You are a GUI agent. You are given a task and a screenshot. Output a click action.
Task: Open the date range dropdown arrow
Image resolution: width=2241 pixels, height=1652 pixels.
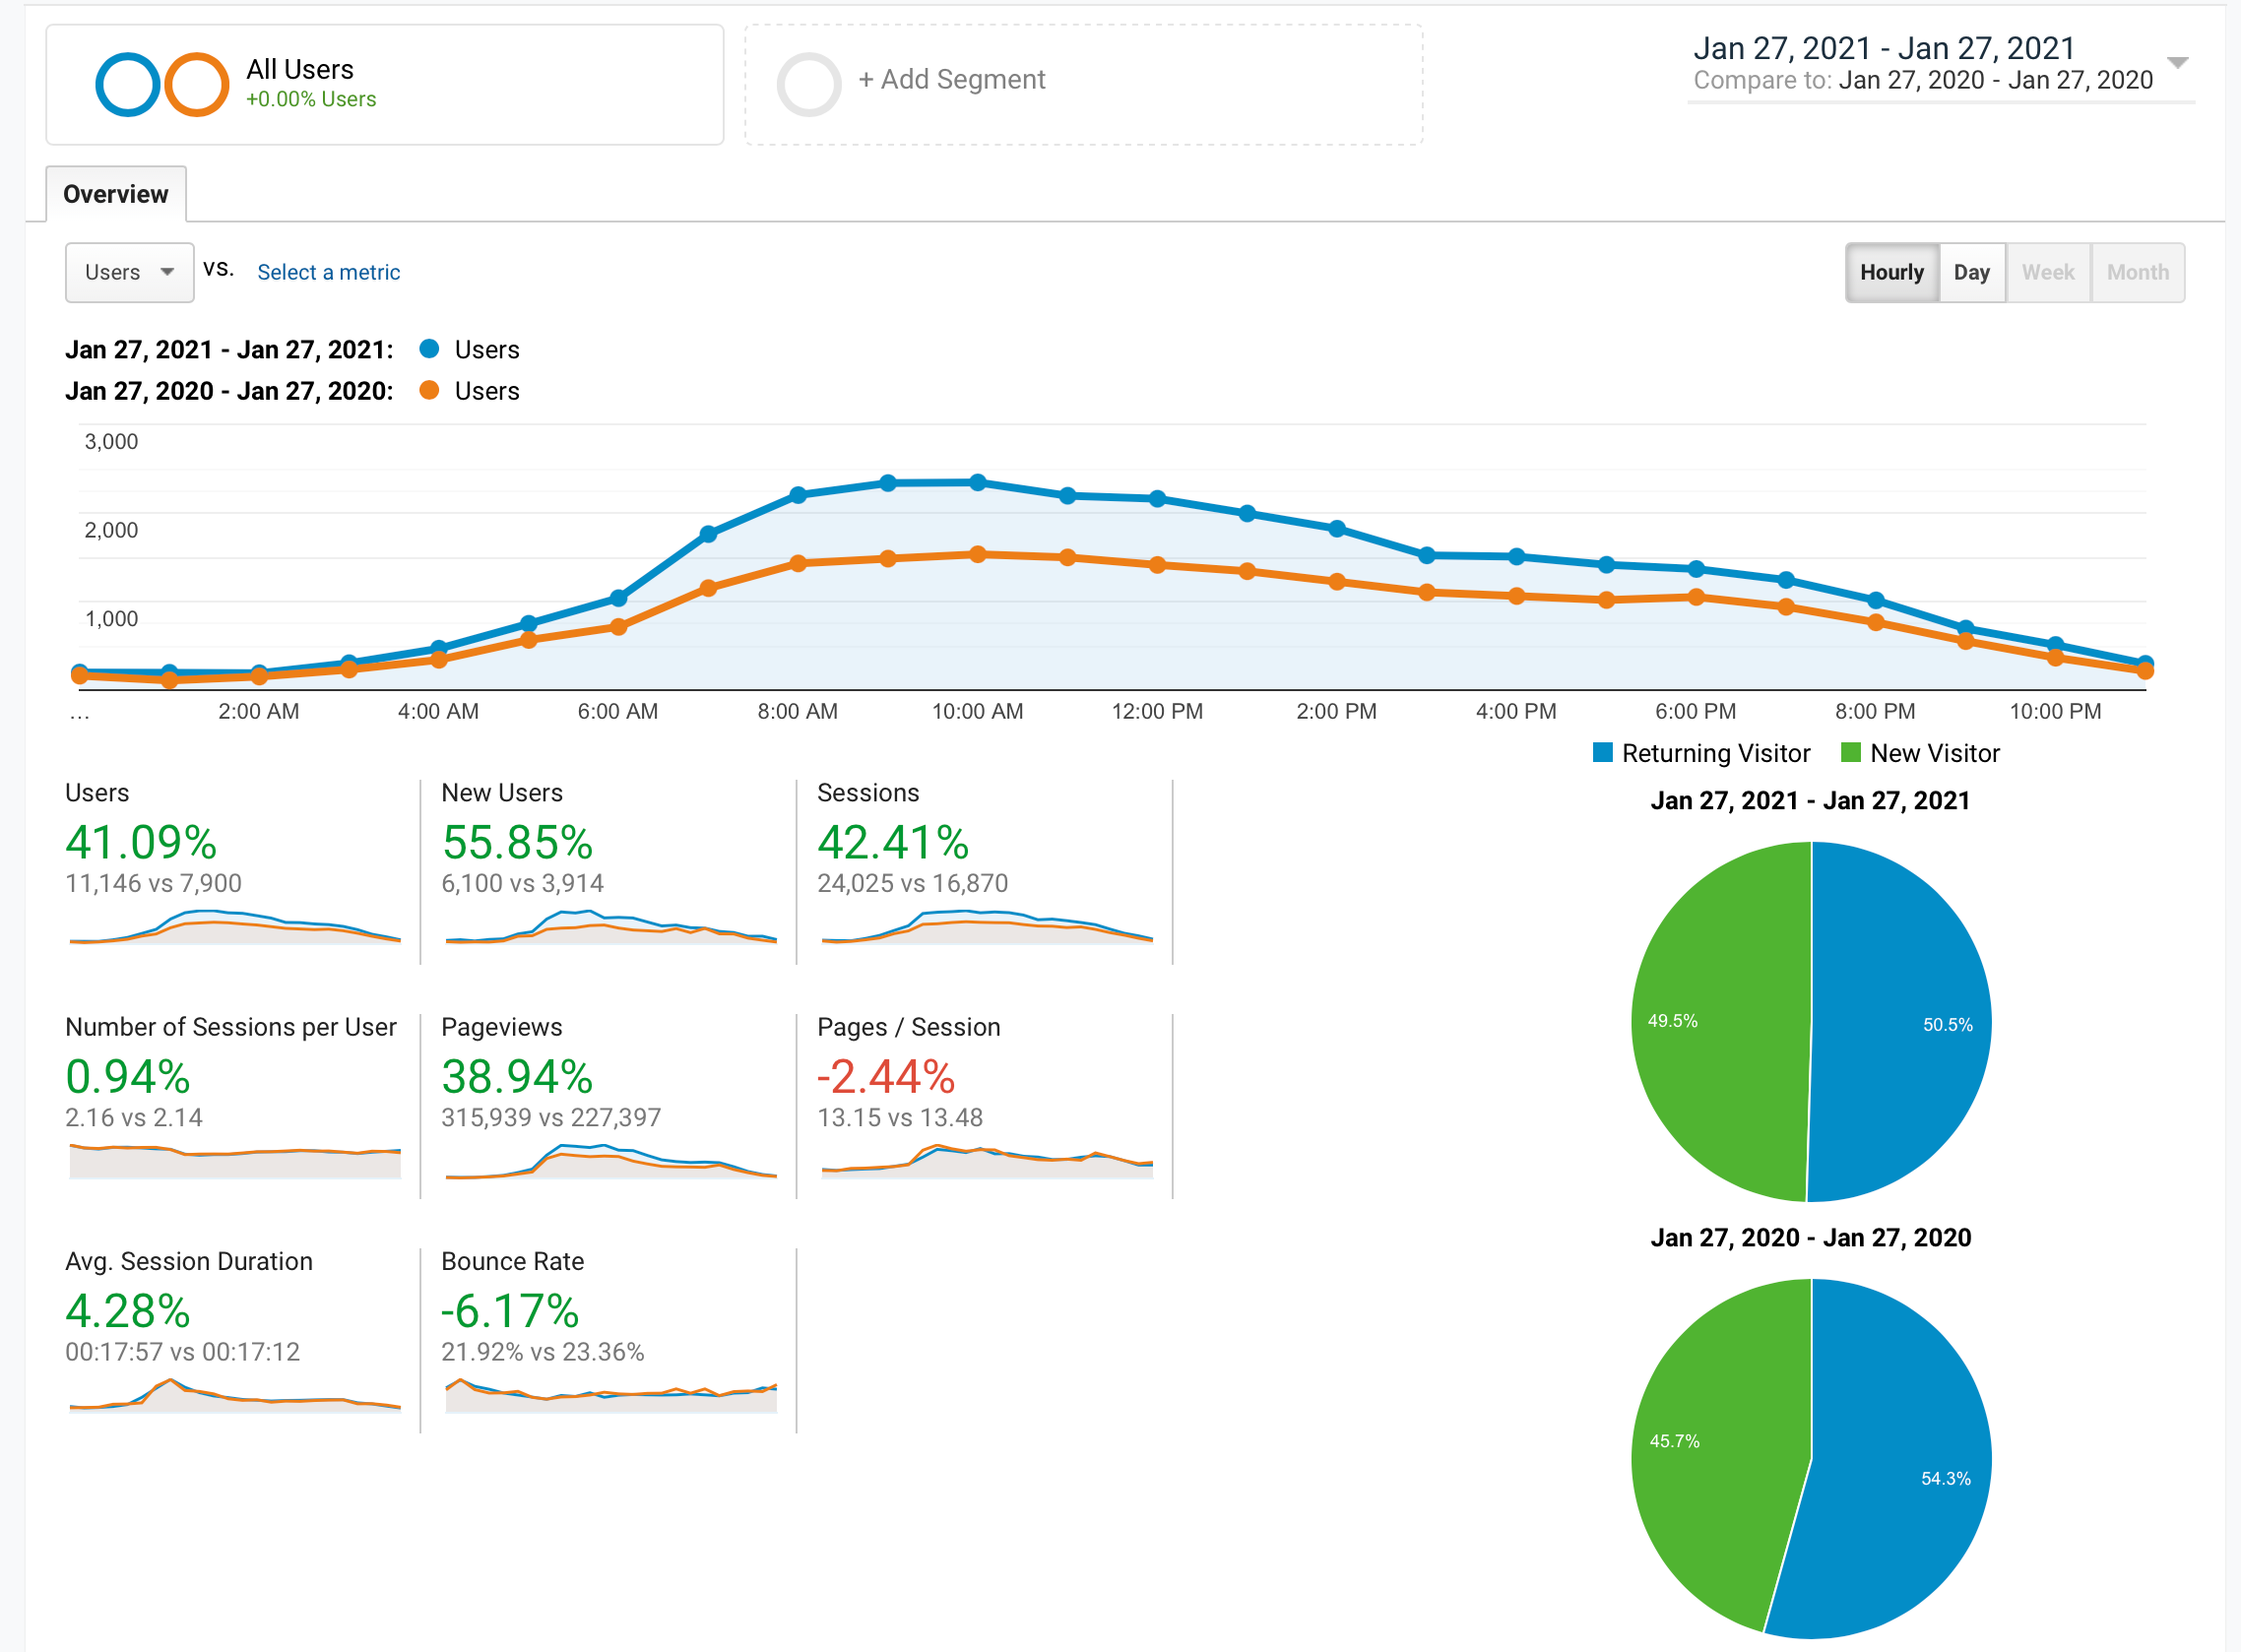point(2177,63)
